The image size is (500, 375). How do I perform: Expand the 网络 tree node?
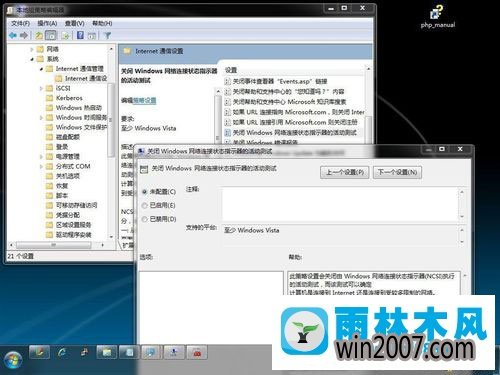(x=32, y=49)
